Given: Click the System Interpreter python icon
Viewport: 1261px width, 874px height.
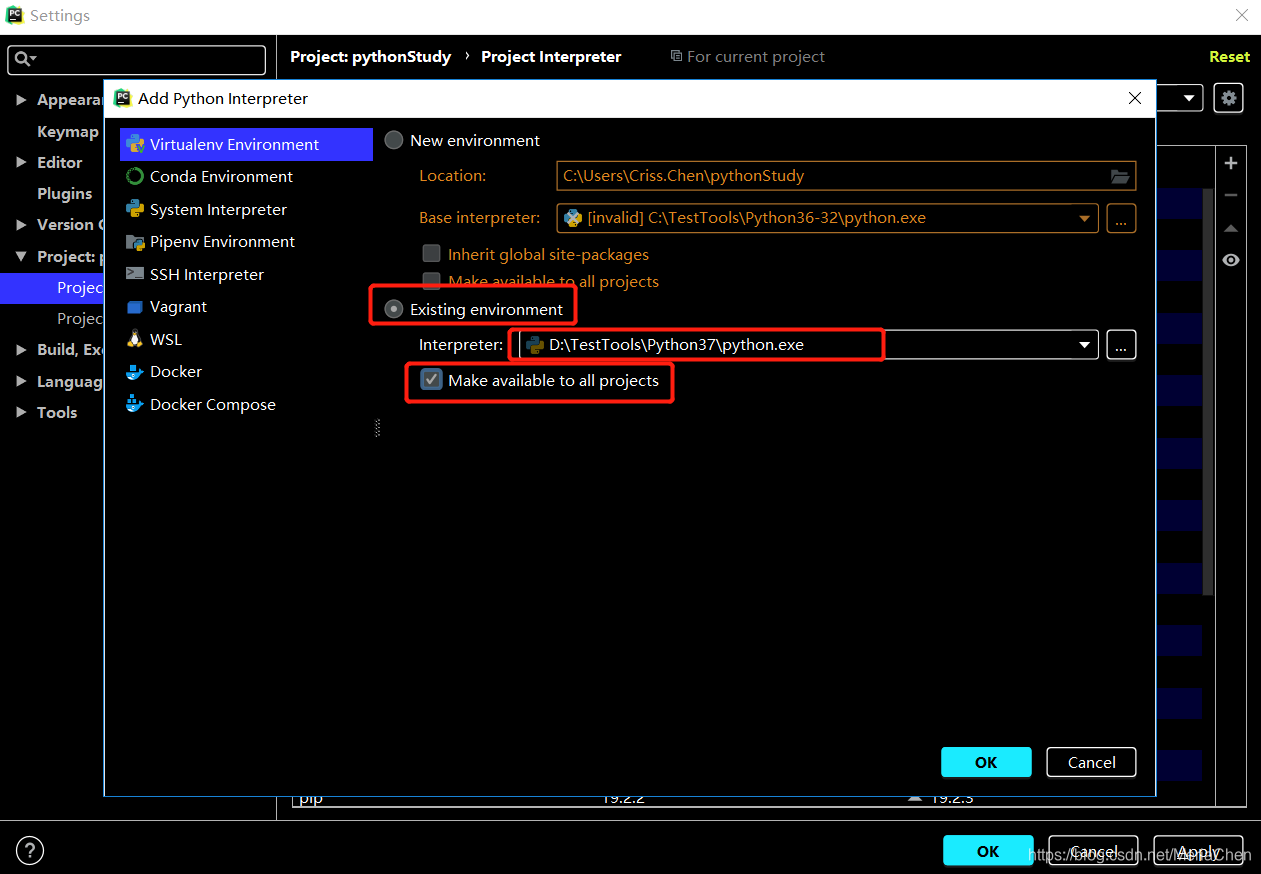Looking at the screenshot, I should [135, 209].
